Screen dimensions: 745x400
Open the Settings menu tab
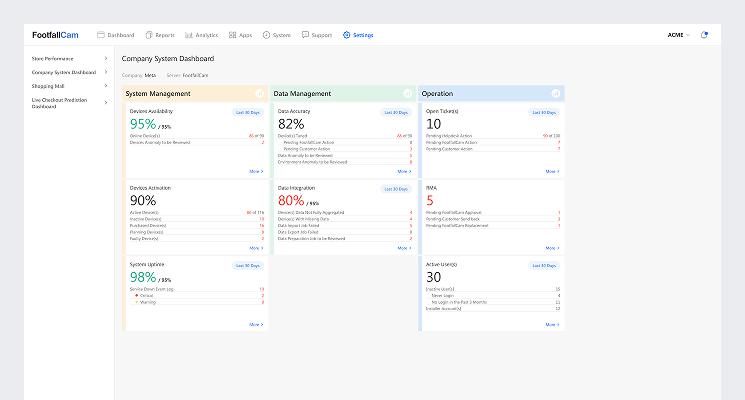(358, 35)
